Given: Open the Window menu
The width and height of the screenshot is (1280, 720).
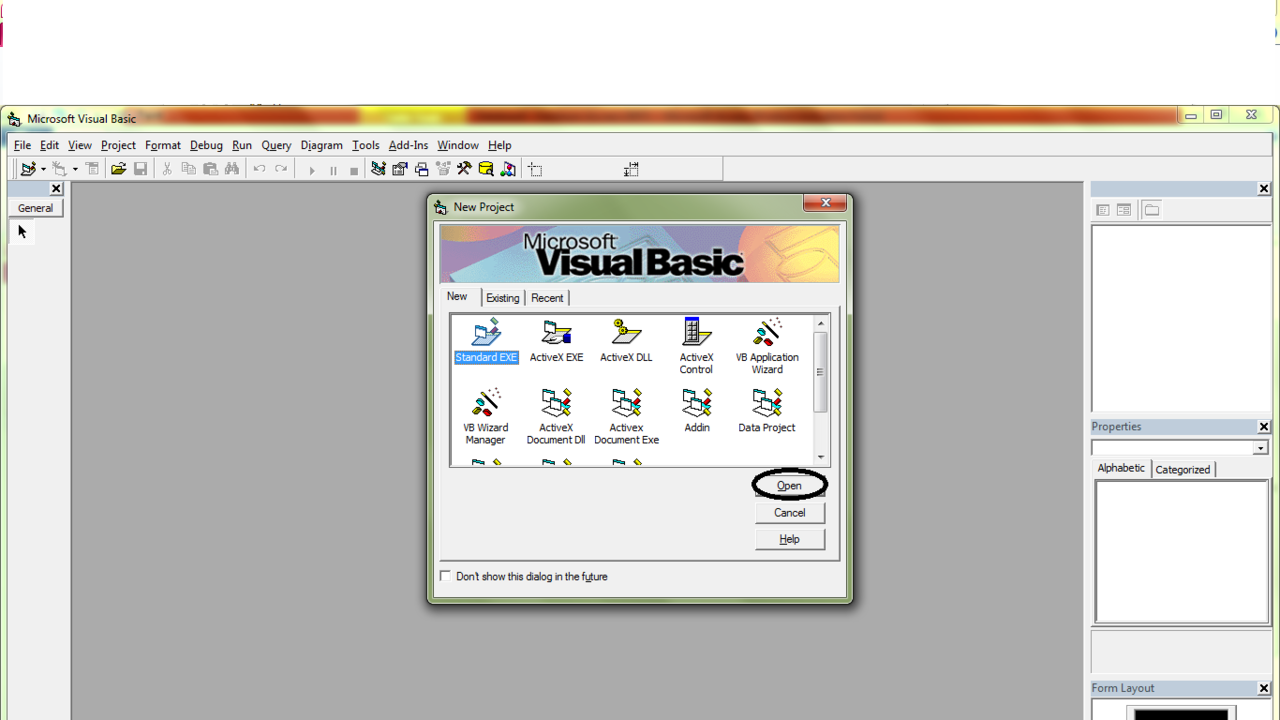Looking at the screenshot, I should click(458, 145).
